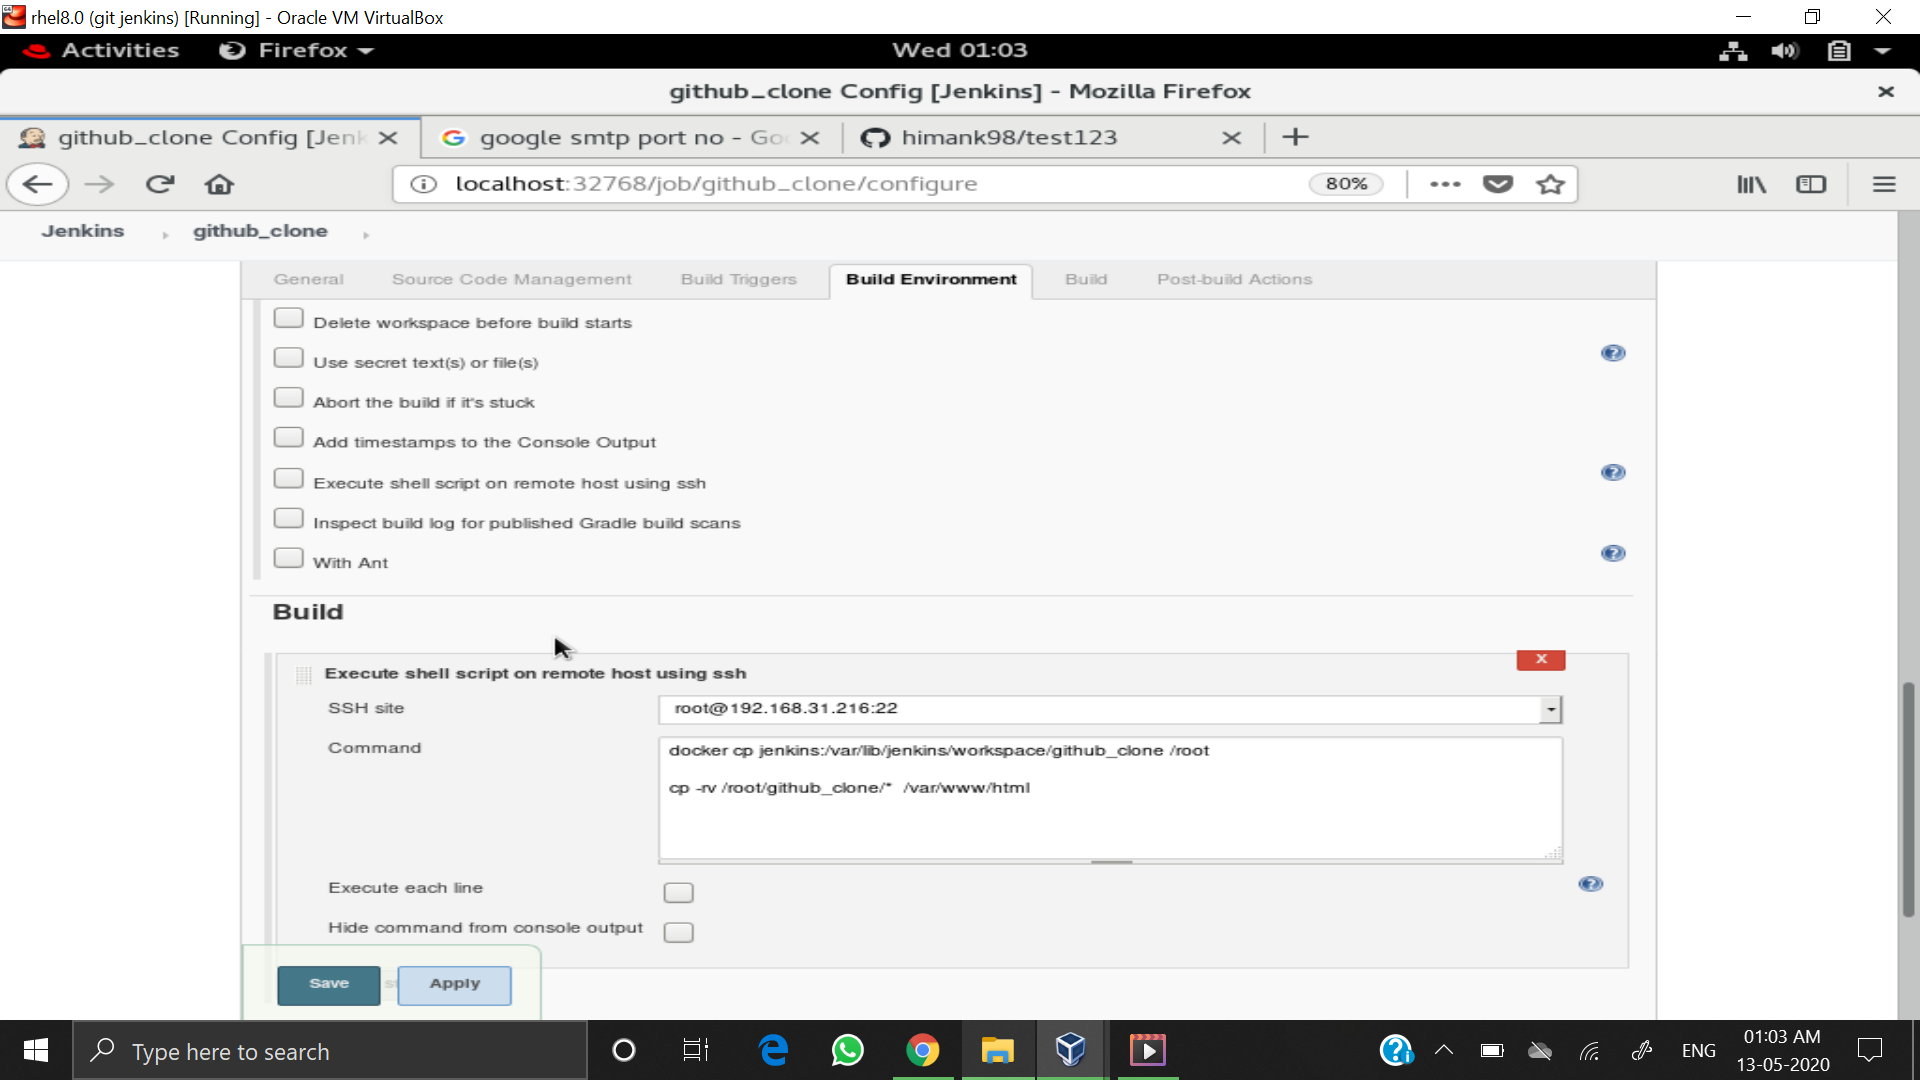This screenshot has height=1080, width=1920.
Task: Open the page actions menu with three dots
Action: pyautogui.click(x=1445, y=184)
